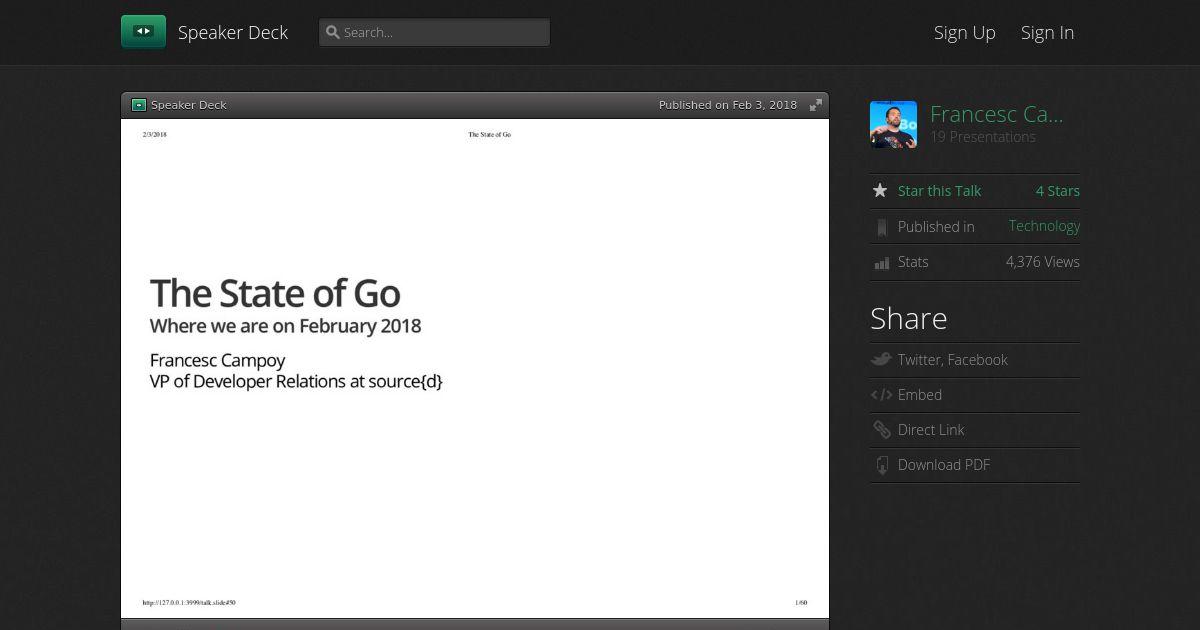Viewport: 1200px width, 630px height.
Task: Click the Published in label
Action: (936, 227)
